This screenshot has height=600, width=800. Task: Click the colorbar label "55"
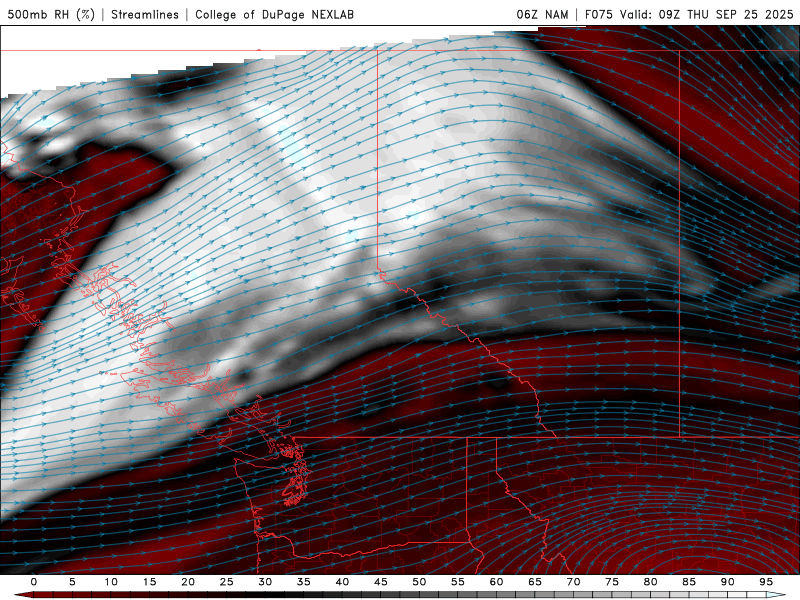pos(458,582)
